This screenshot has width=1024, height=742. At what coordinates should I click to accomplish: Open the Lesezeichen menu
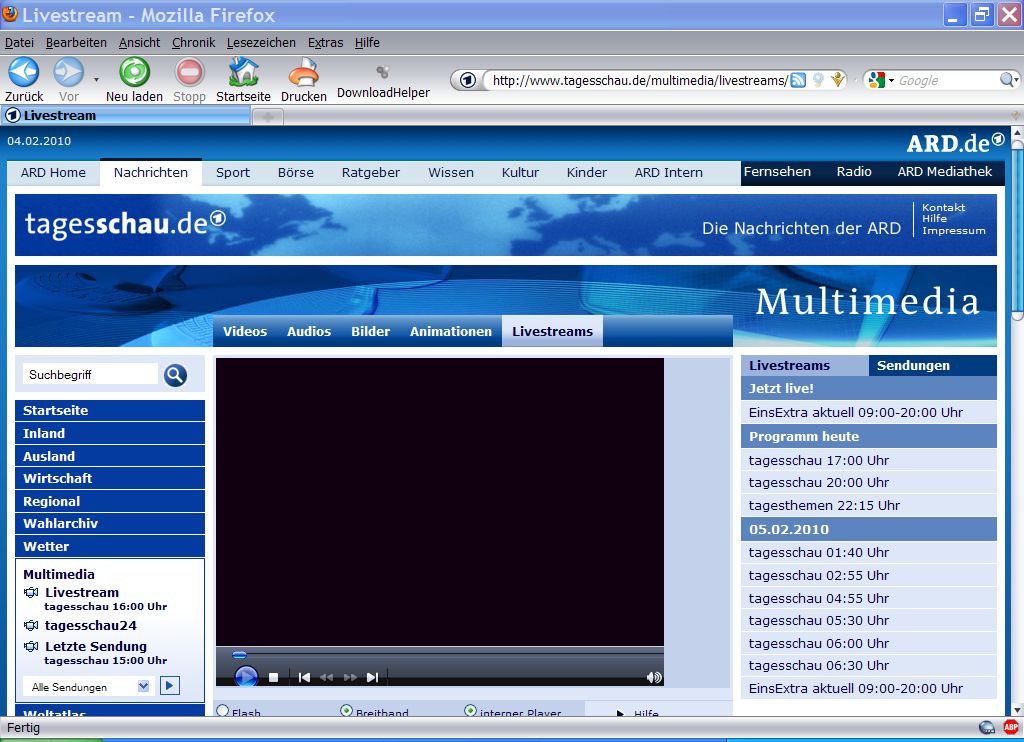261,43
